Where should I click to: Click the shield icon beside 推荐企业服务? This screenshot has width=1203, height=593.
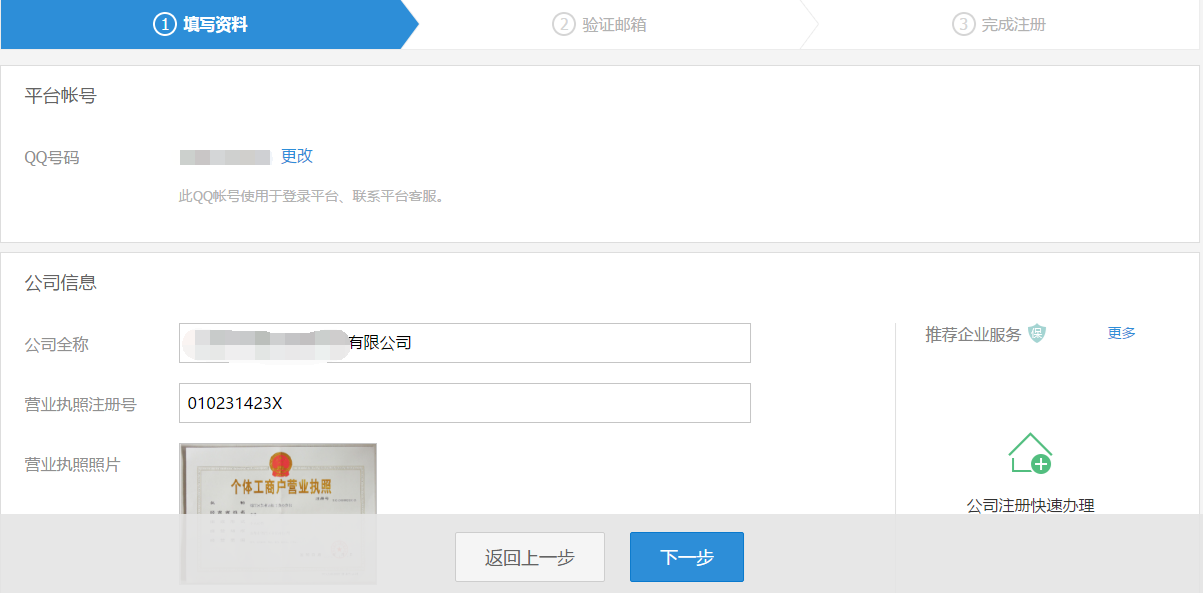point(1036,334)
